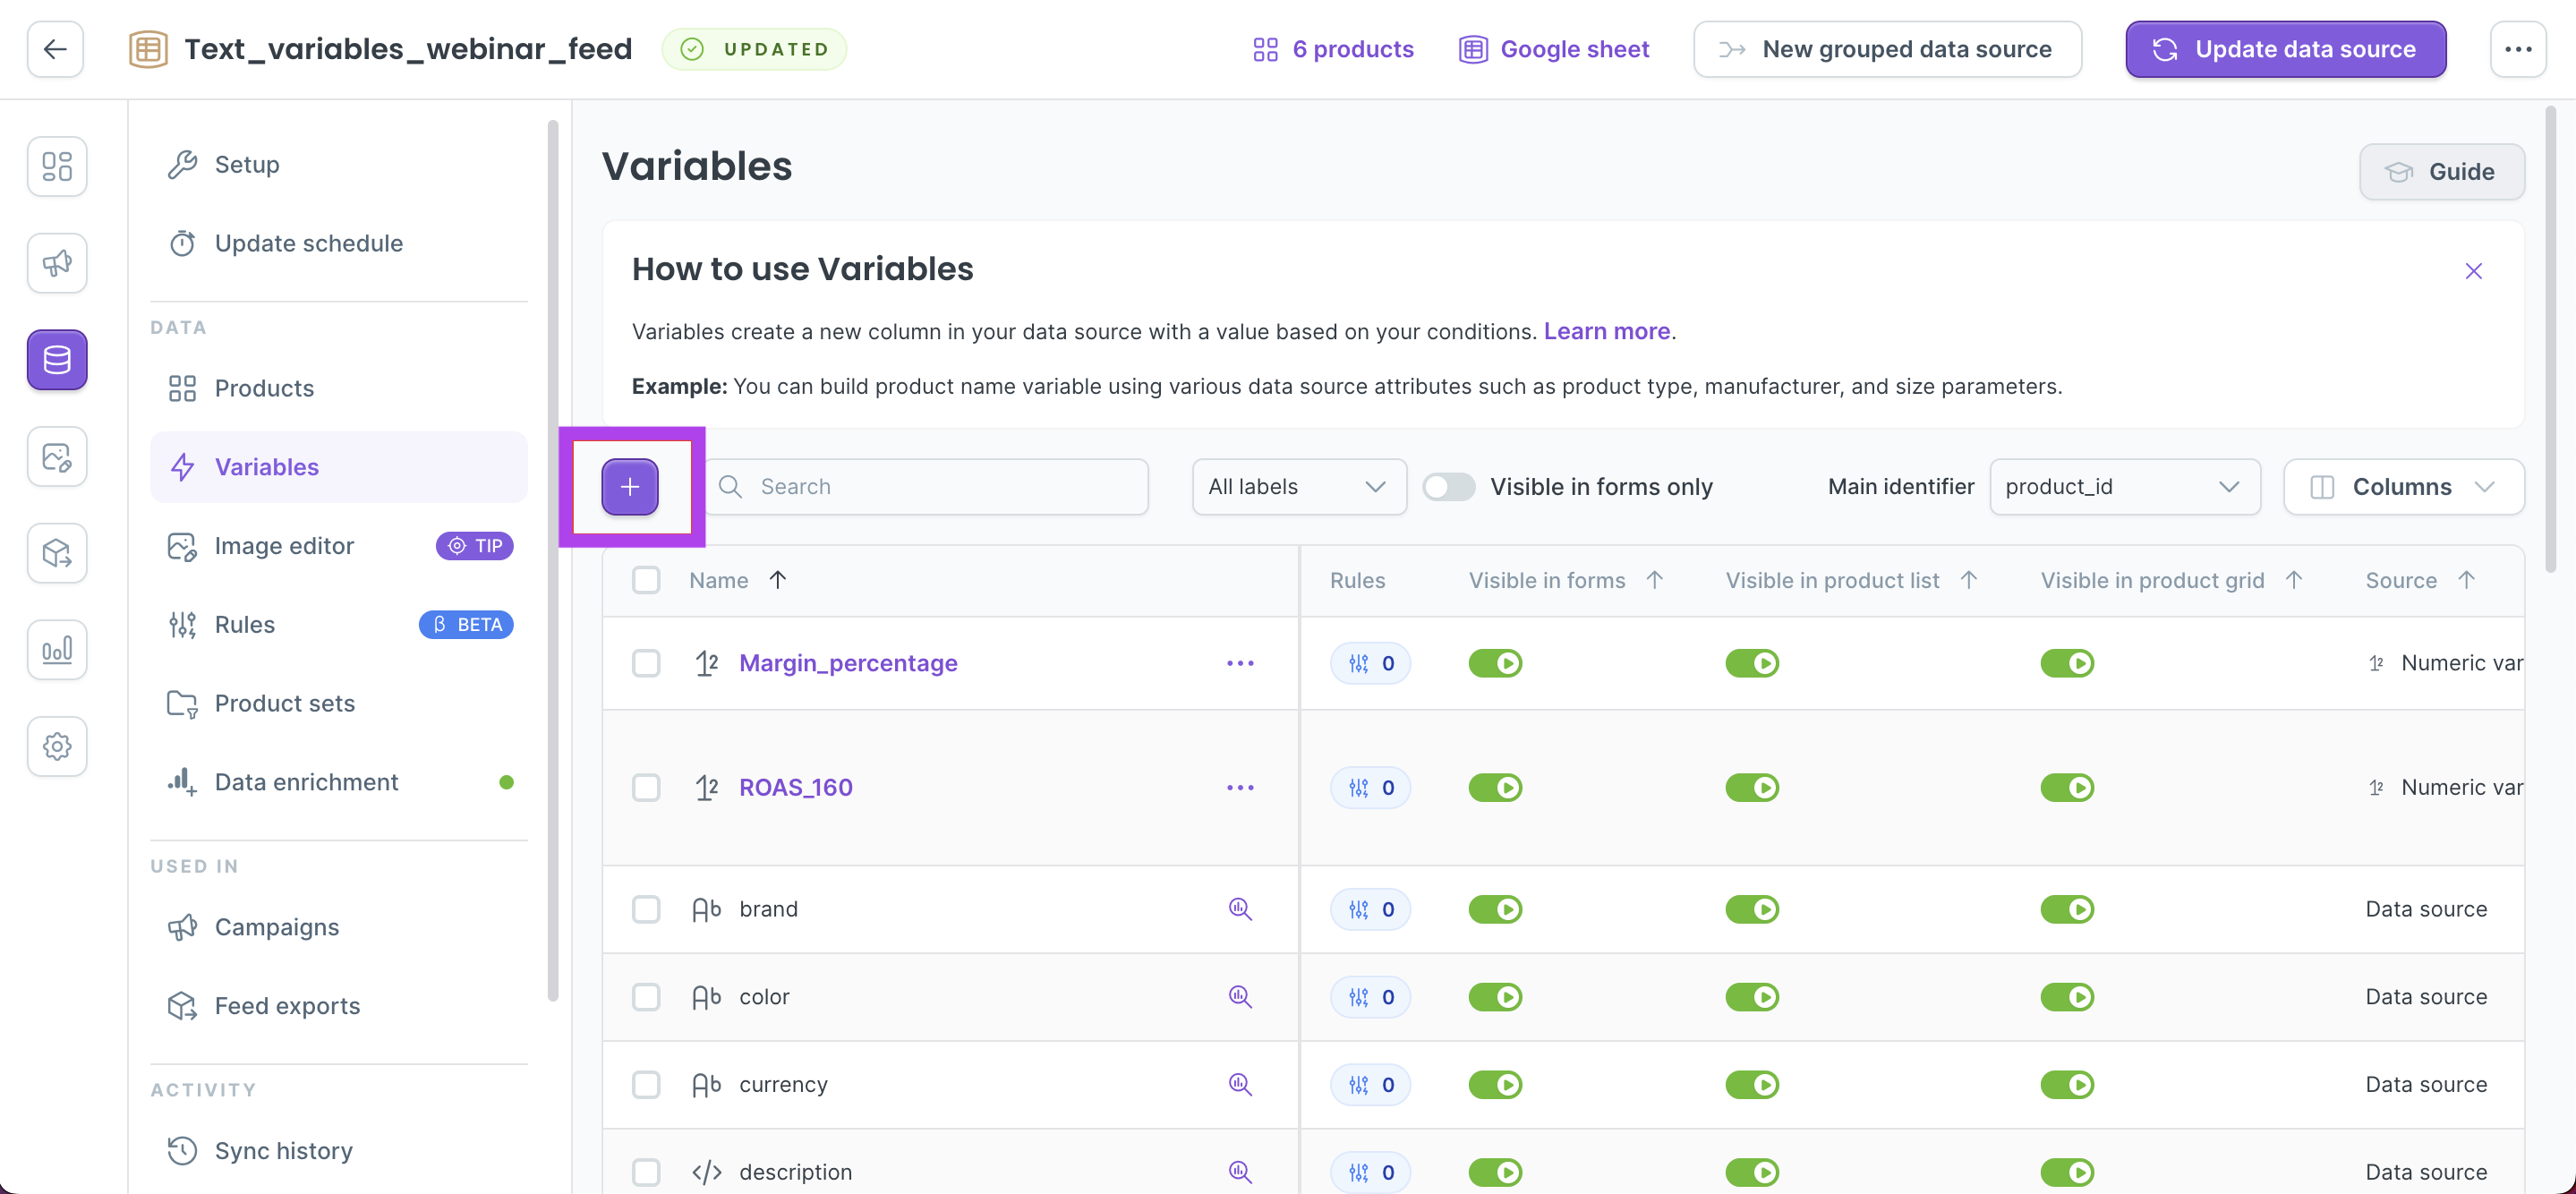Open Feed exports sidebar item
The height and width of the screenshot is (1194, 2576).
tap(287, 1006)
